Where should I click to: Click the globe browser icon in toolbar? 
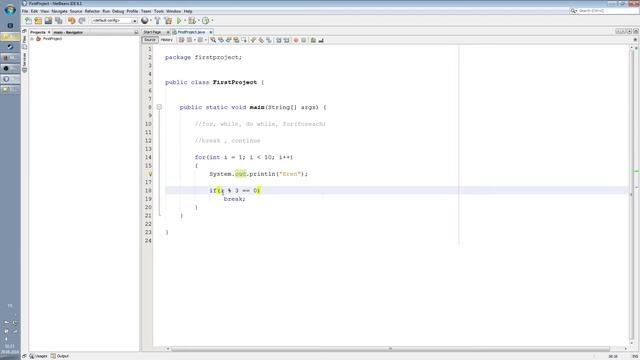[144, 20]
